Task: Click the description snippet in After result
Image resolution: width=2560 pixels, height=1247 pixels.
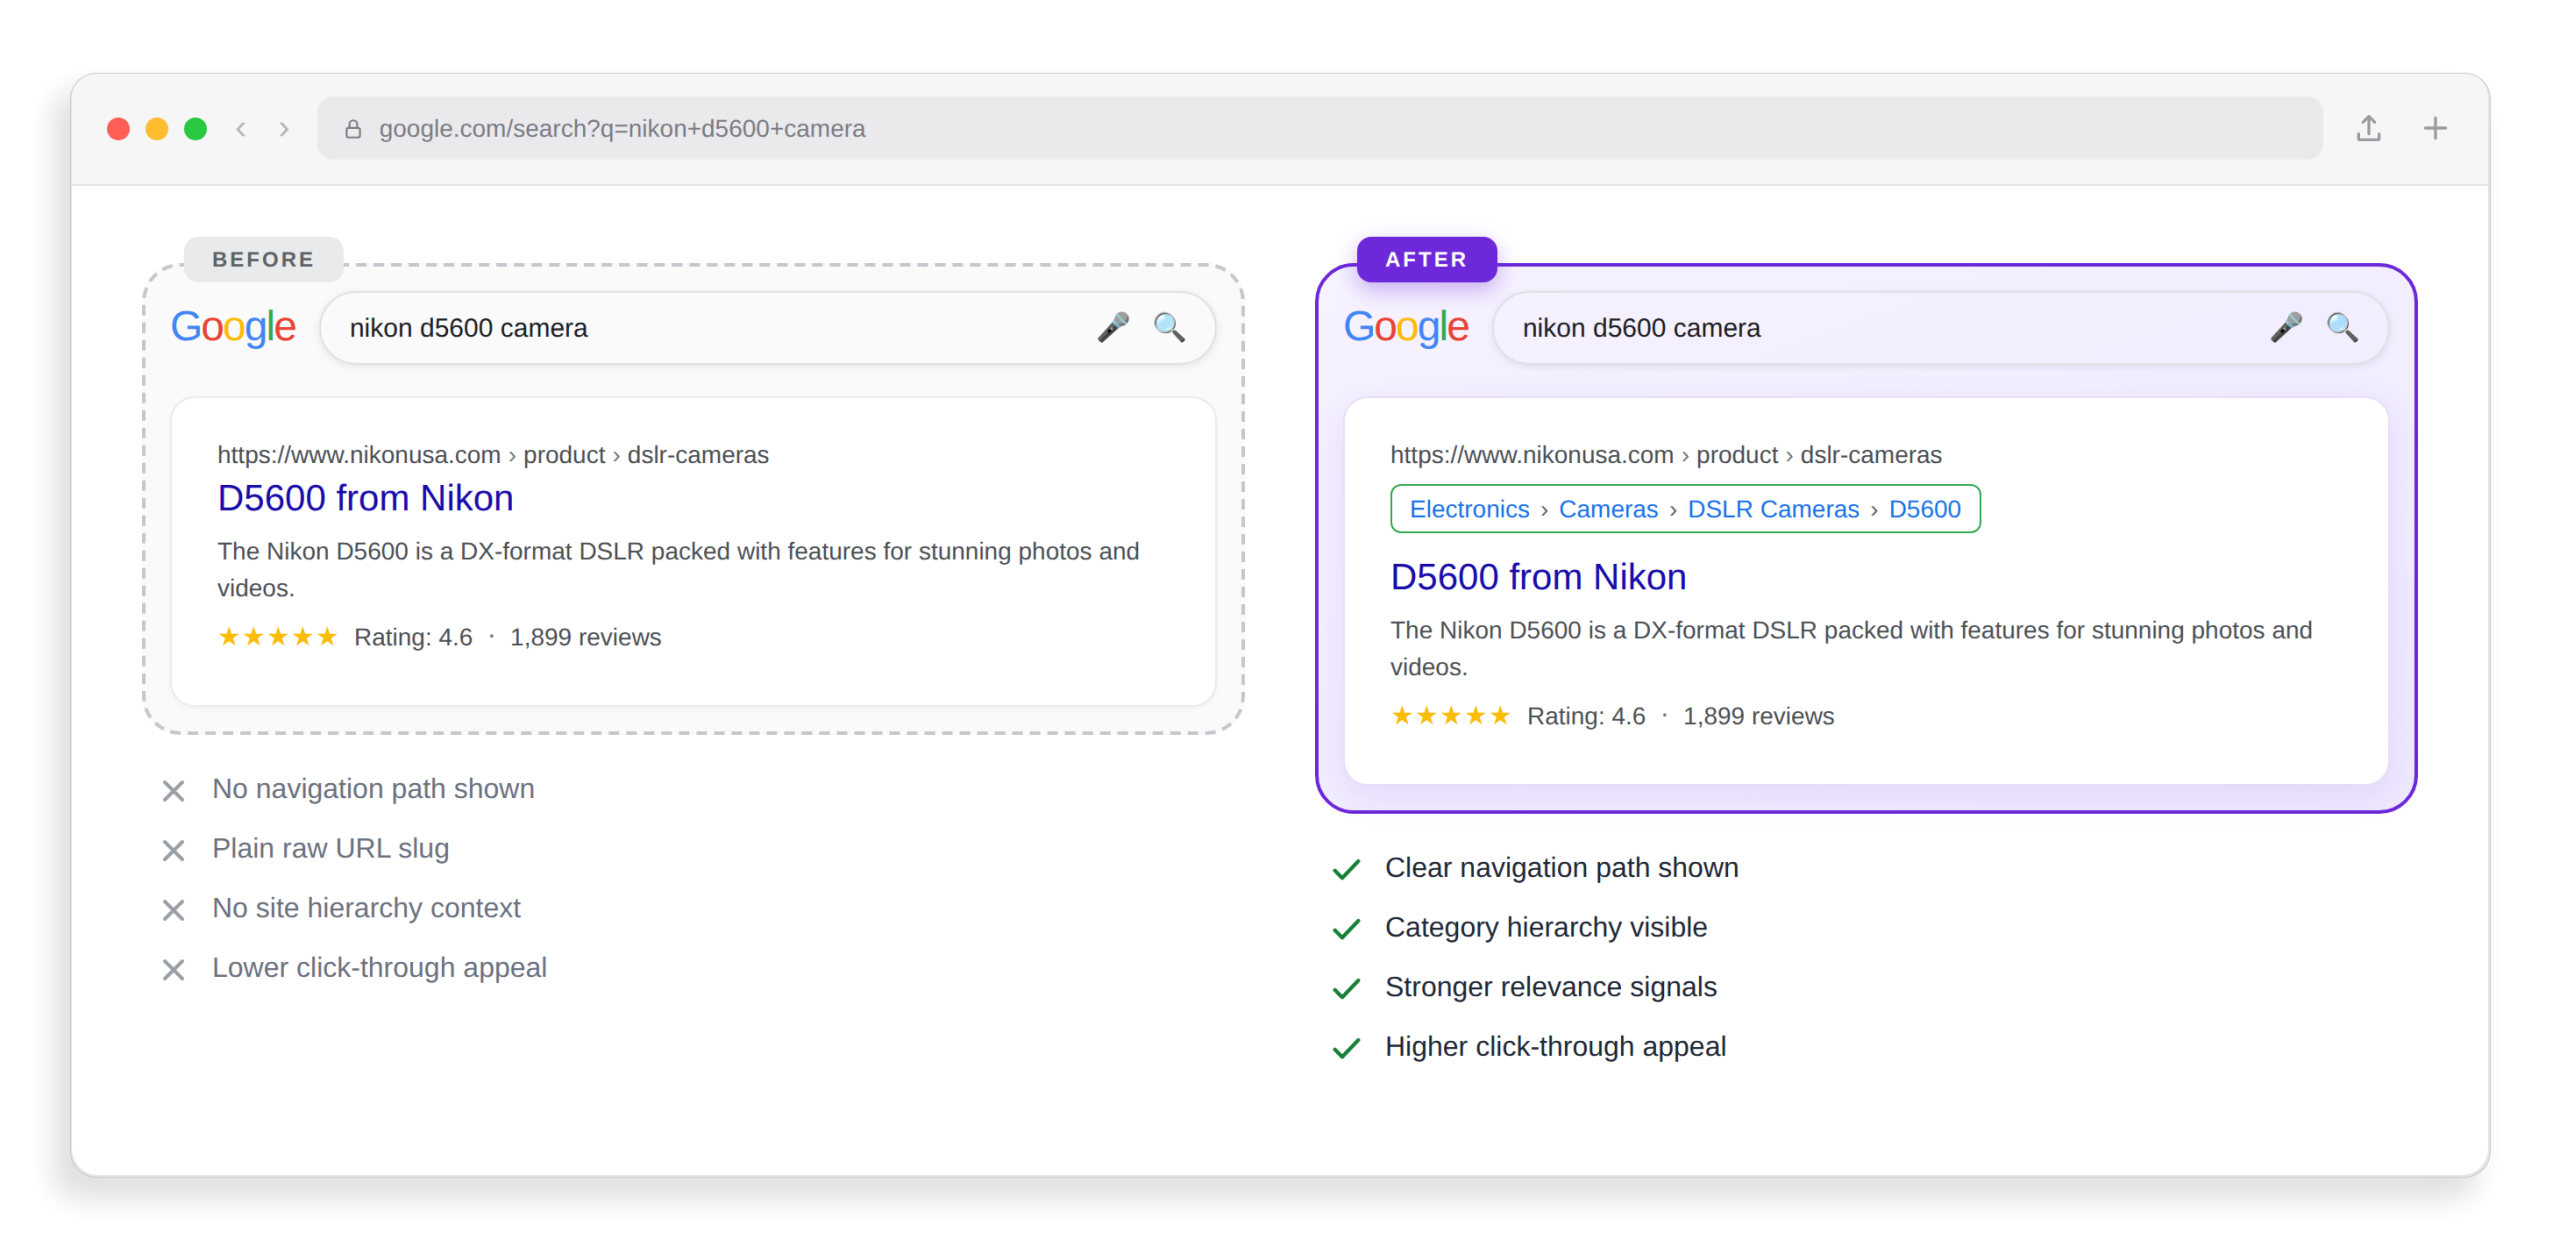Action: tap(1851, 649)
